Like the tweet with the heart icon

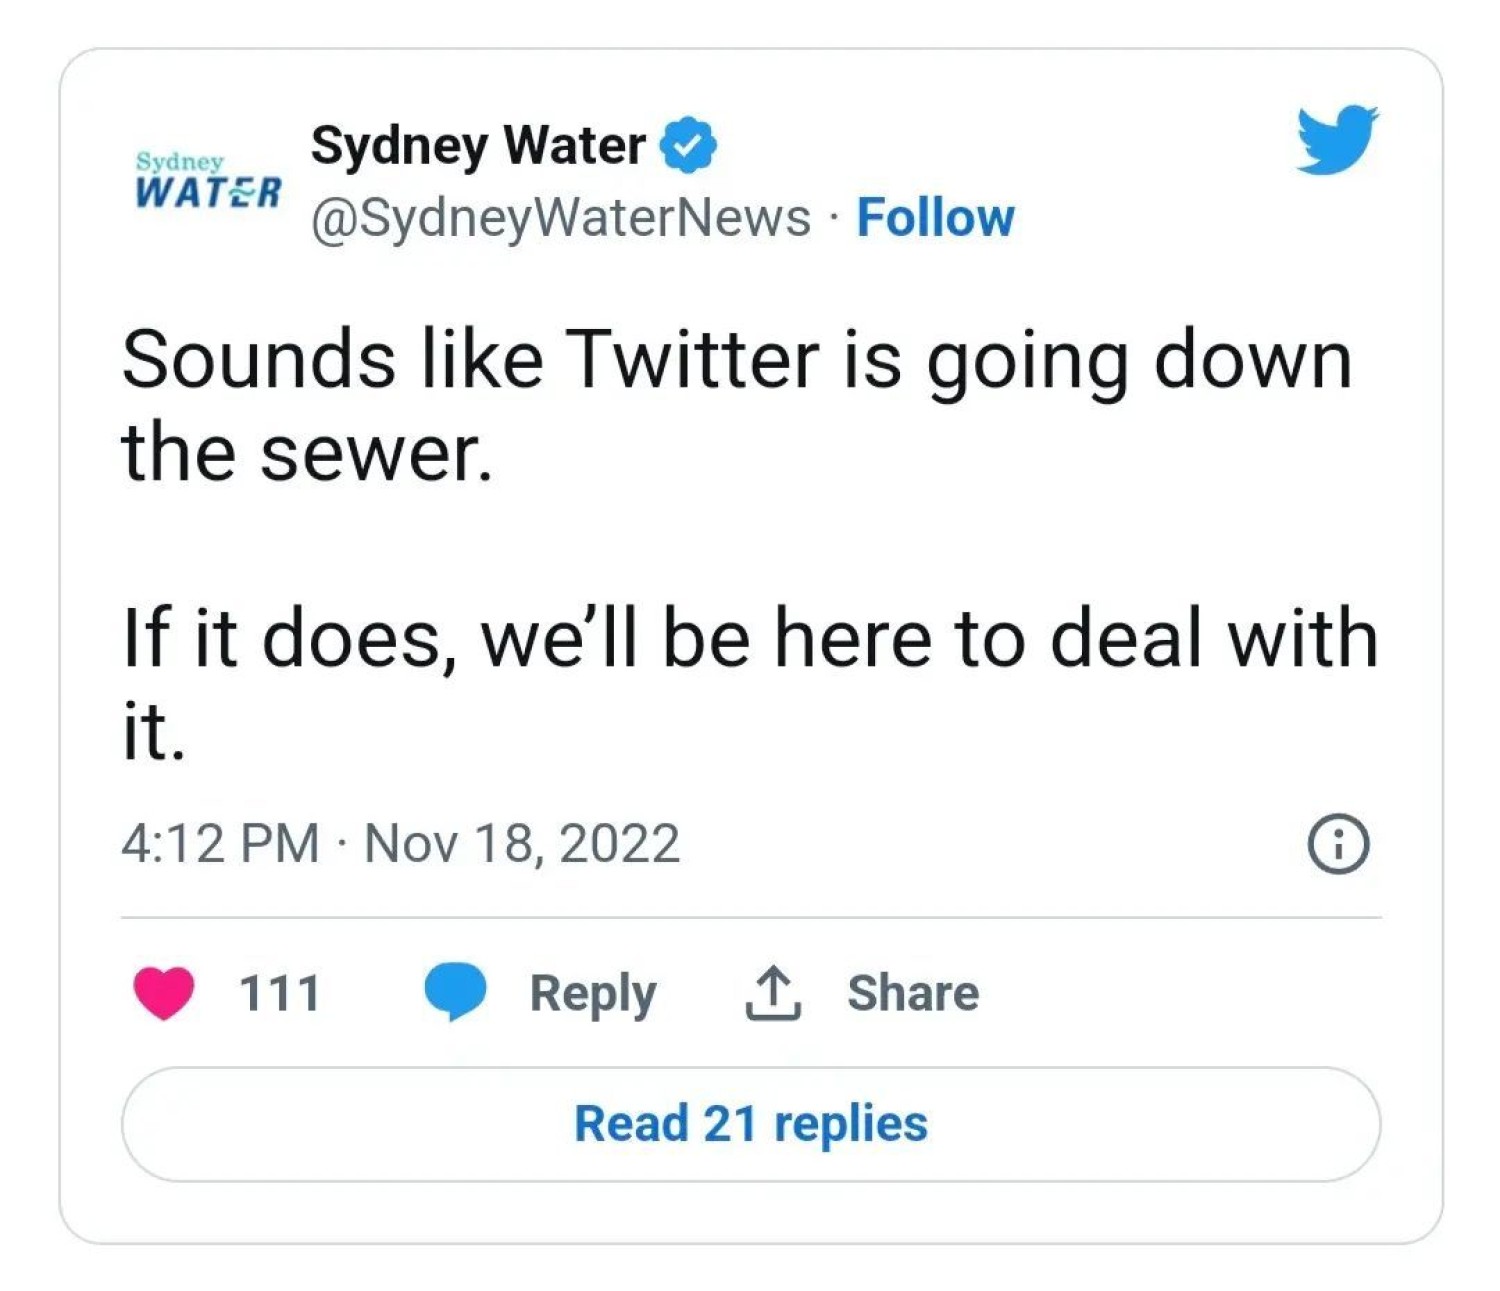pyautogui.click(x=164, y=992)
